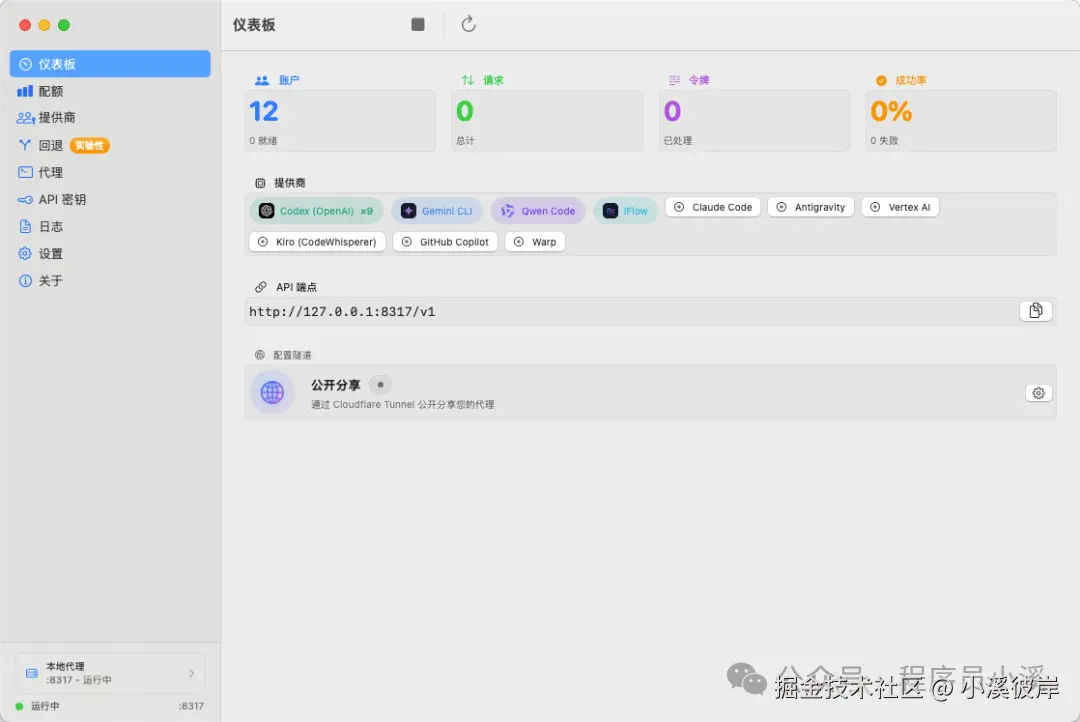The image size is (1080, 722).
Task: Click the green 运行中 status at bottom
Action: (38, 706)
